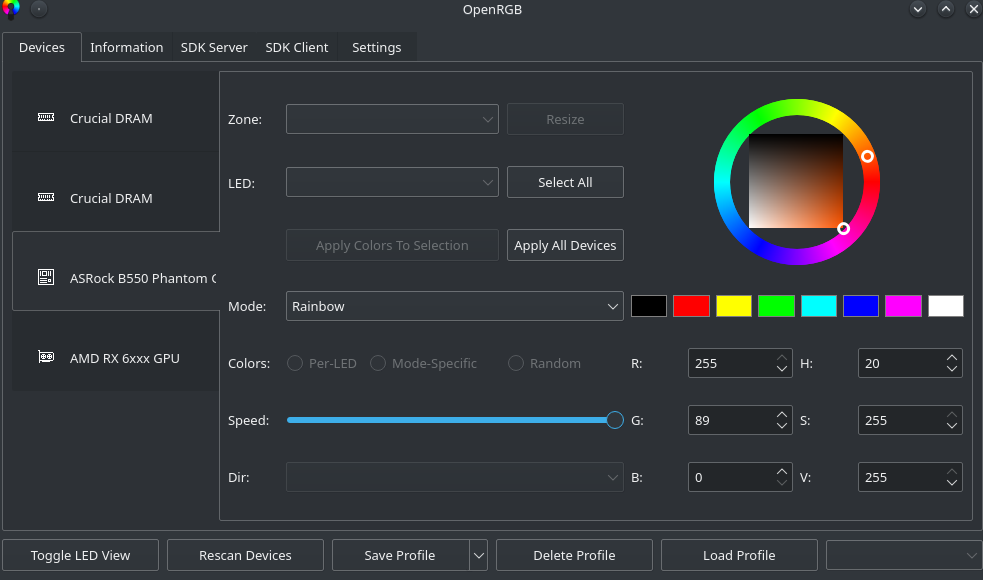Increase the B value with up arrow
The height and width of the screenshot is (580, 983).
[782, 472]
